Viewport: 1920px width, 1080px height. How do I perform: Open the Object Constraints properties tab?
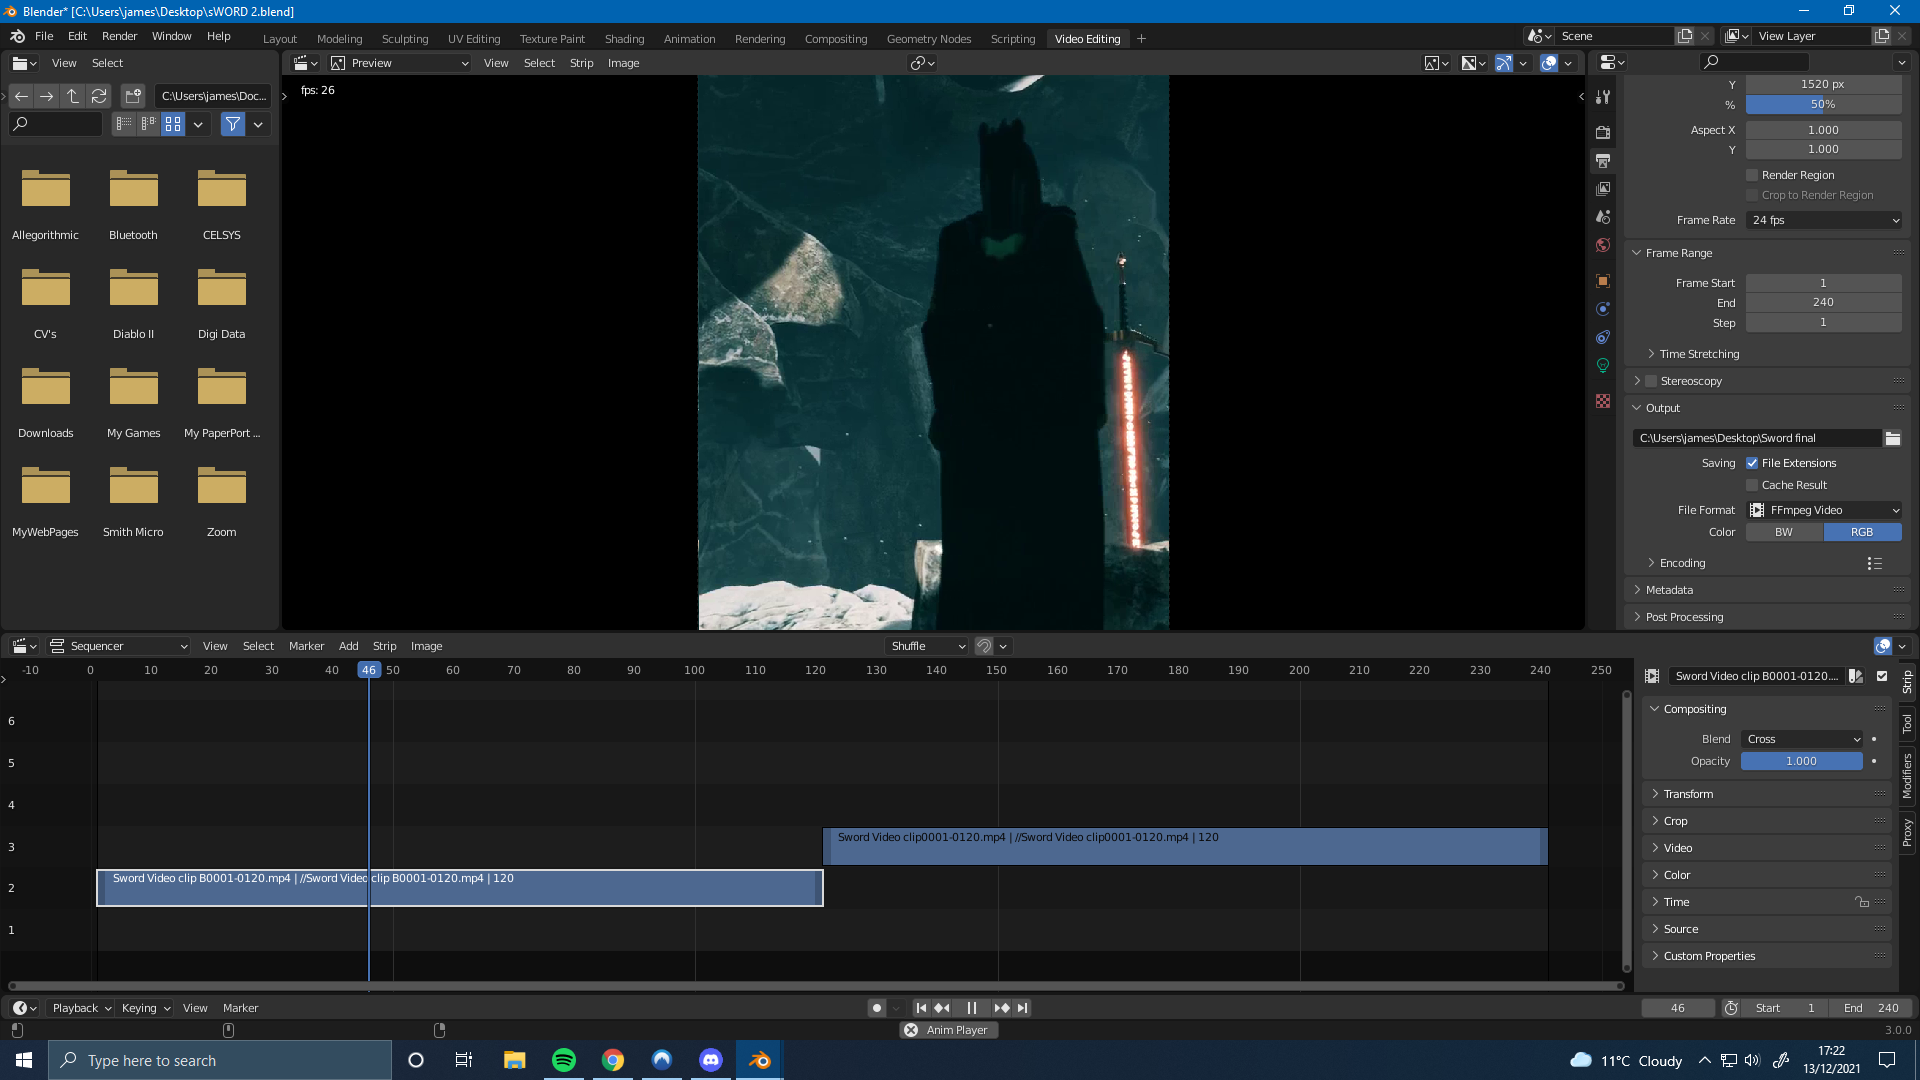[1603, 337]
